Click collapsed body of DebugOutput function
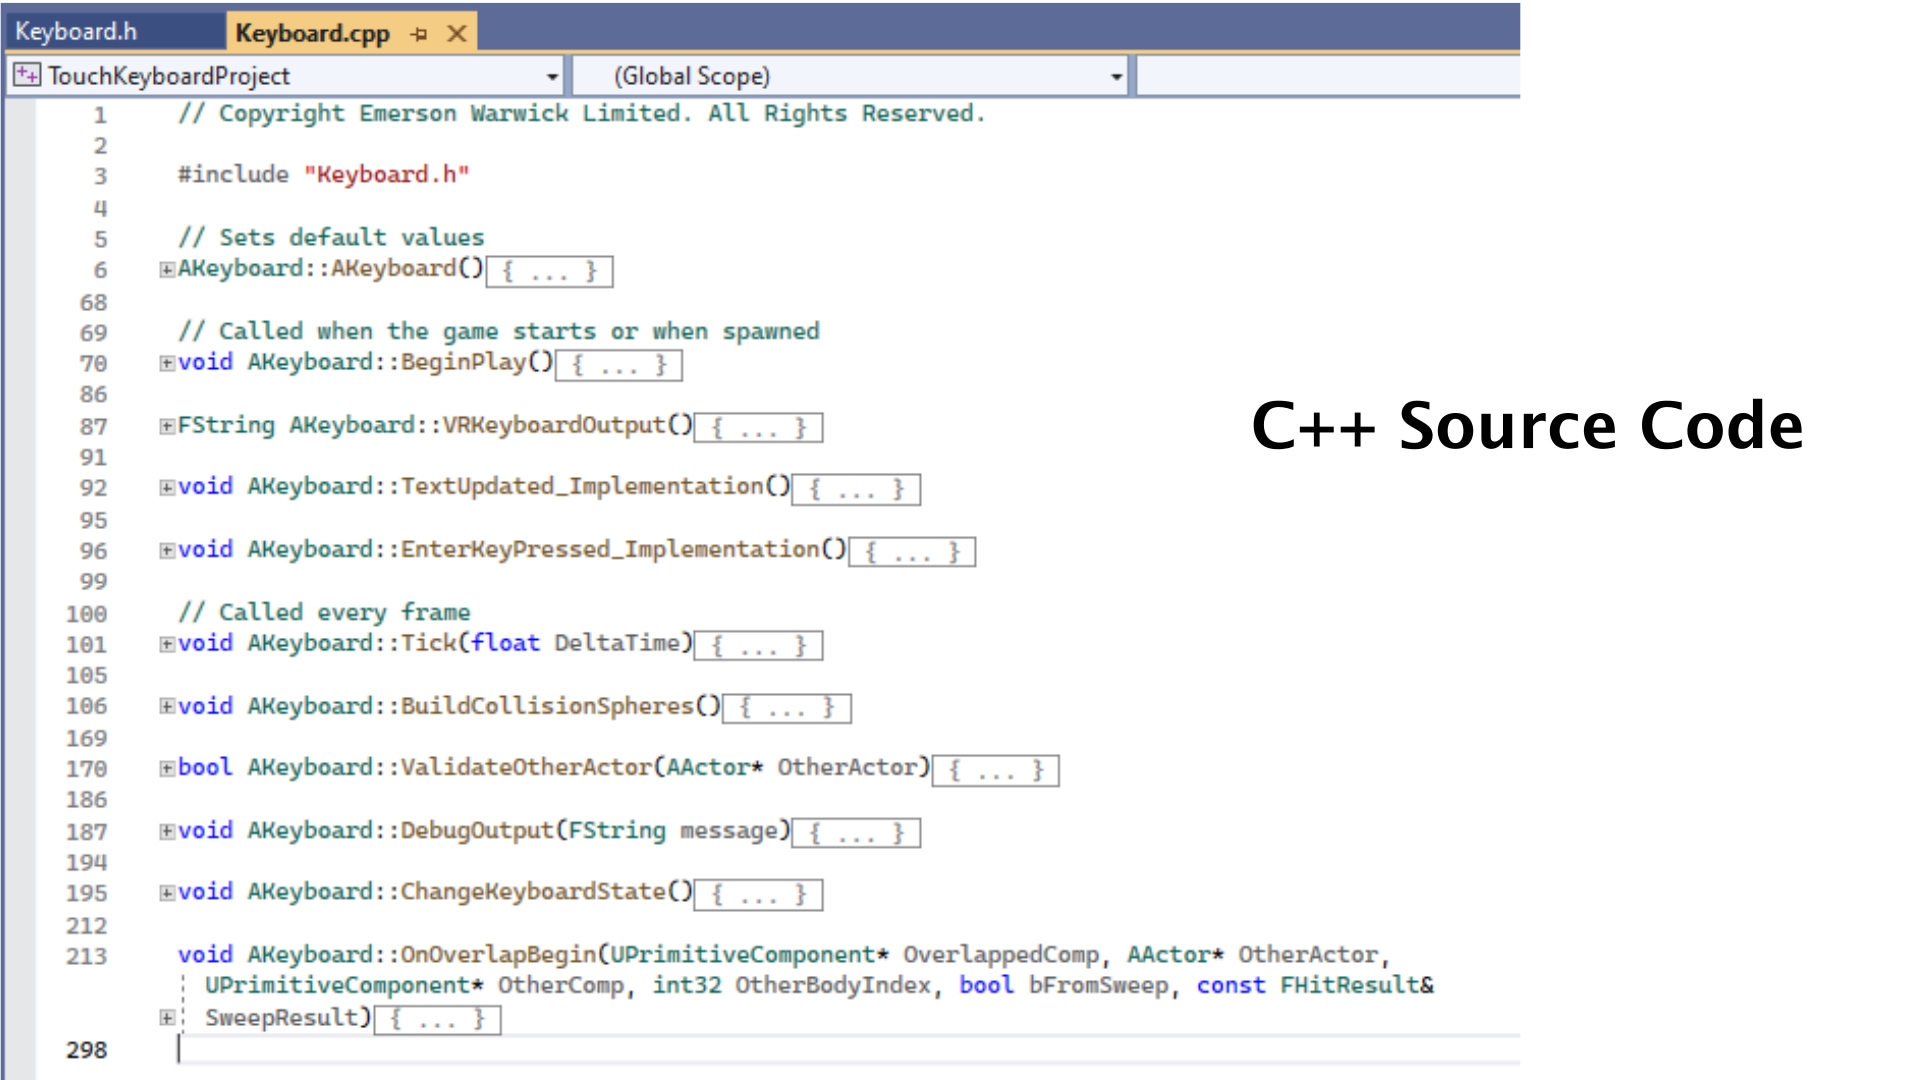Viewport: 1920px width, 1080px height. [x=856, y=833]
